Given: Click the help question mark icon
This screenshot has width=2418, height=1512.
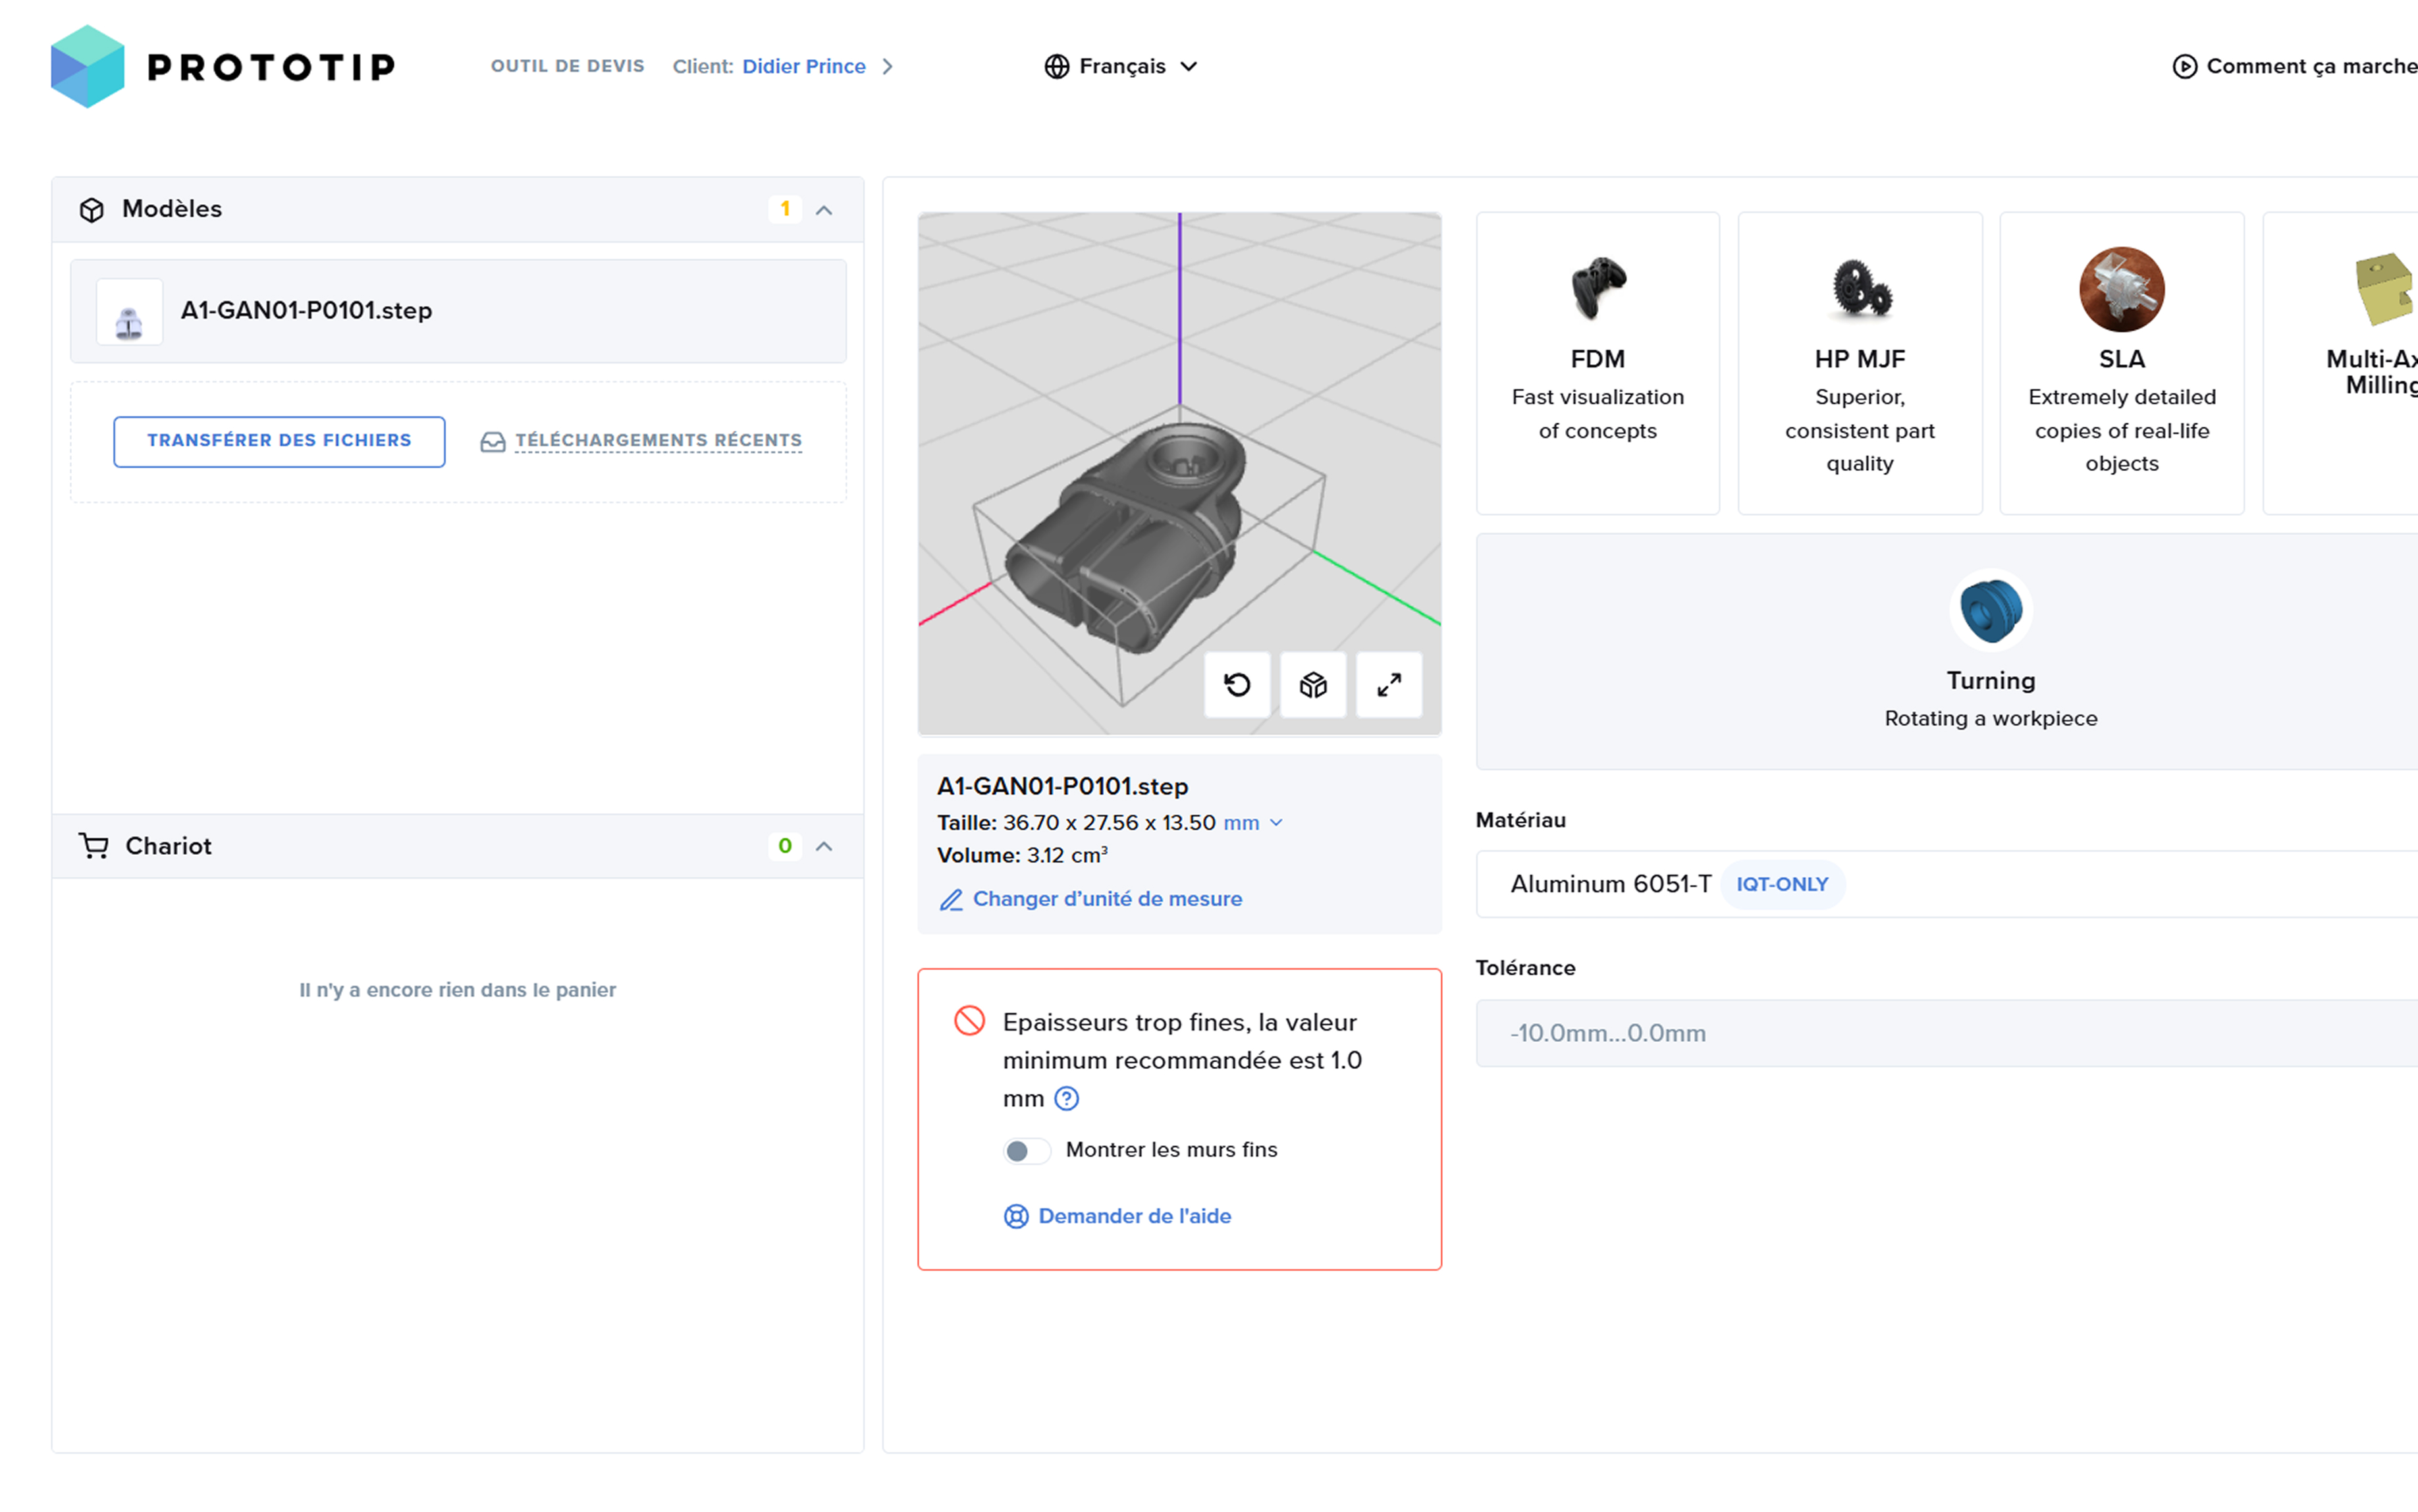Looking at the screenshot, I should (x=1067, y=1099).
